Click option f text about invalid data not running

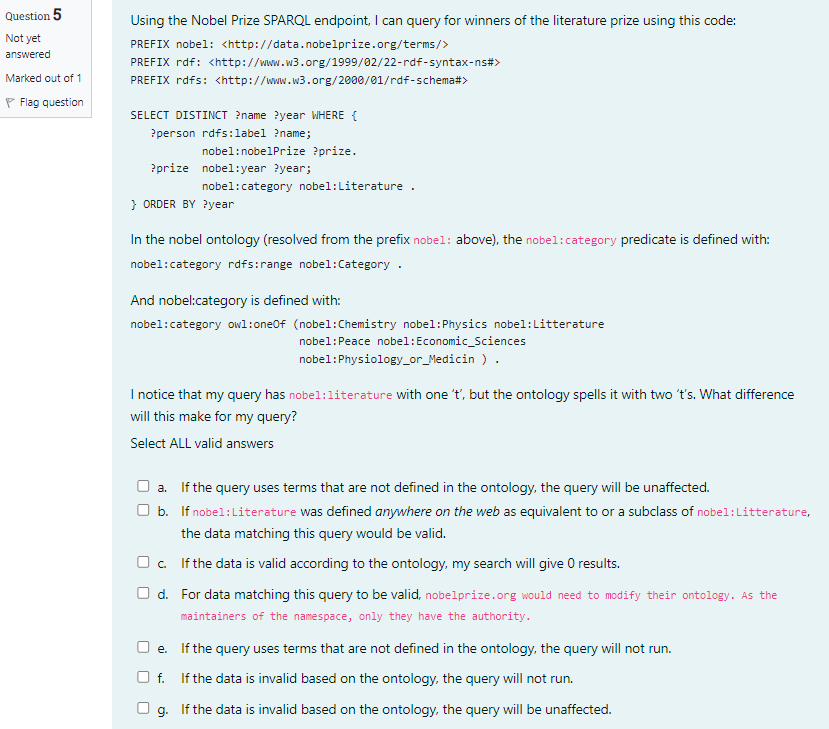377,679
